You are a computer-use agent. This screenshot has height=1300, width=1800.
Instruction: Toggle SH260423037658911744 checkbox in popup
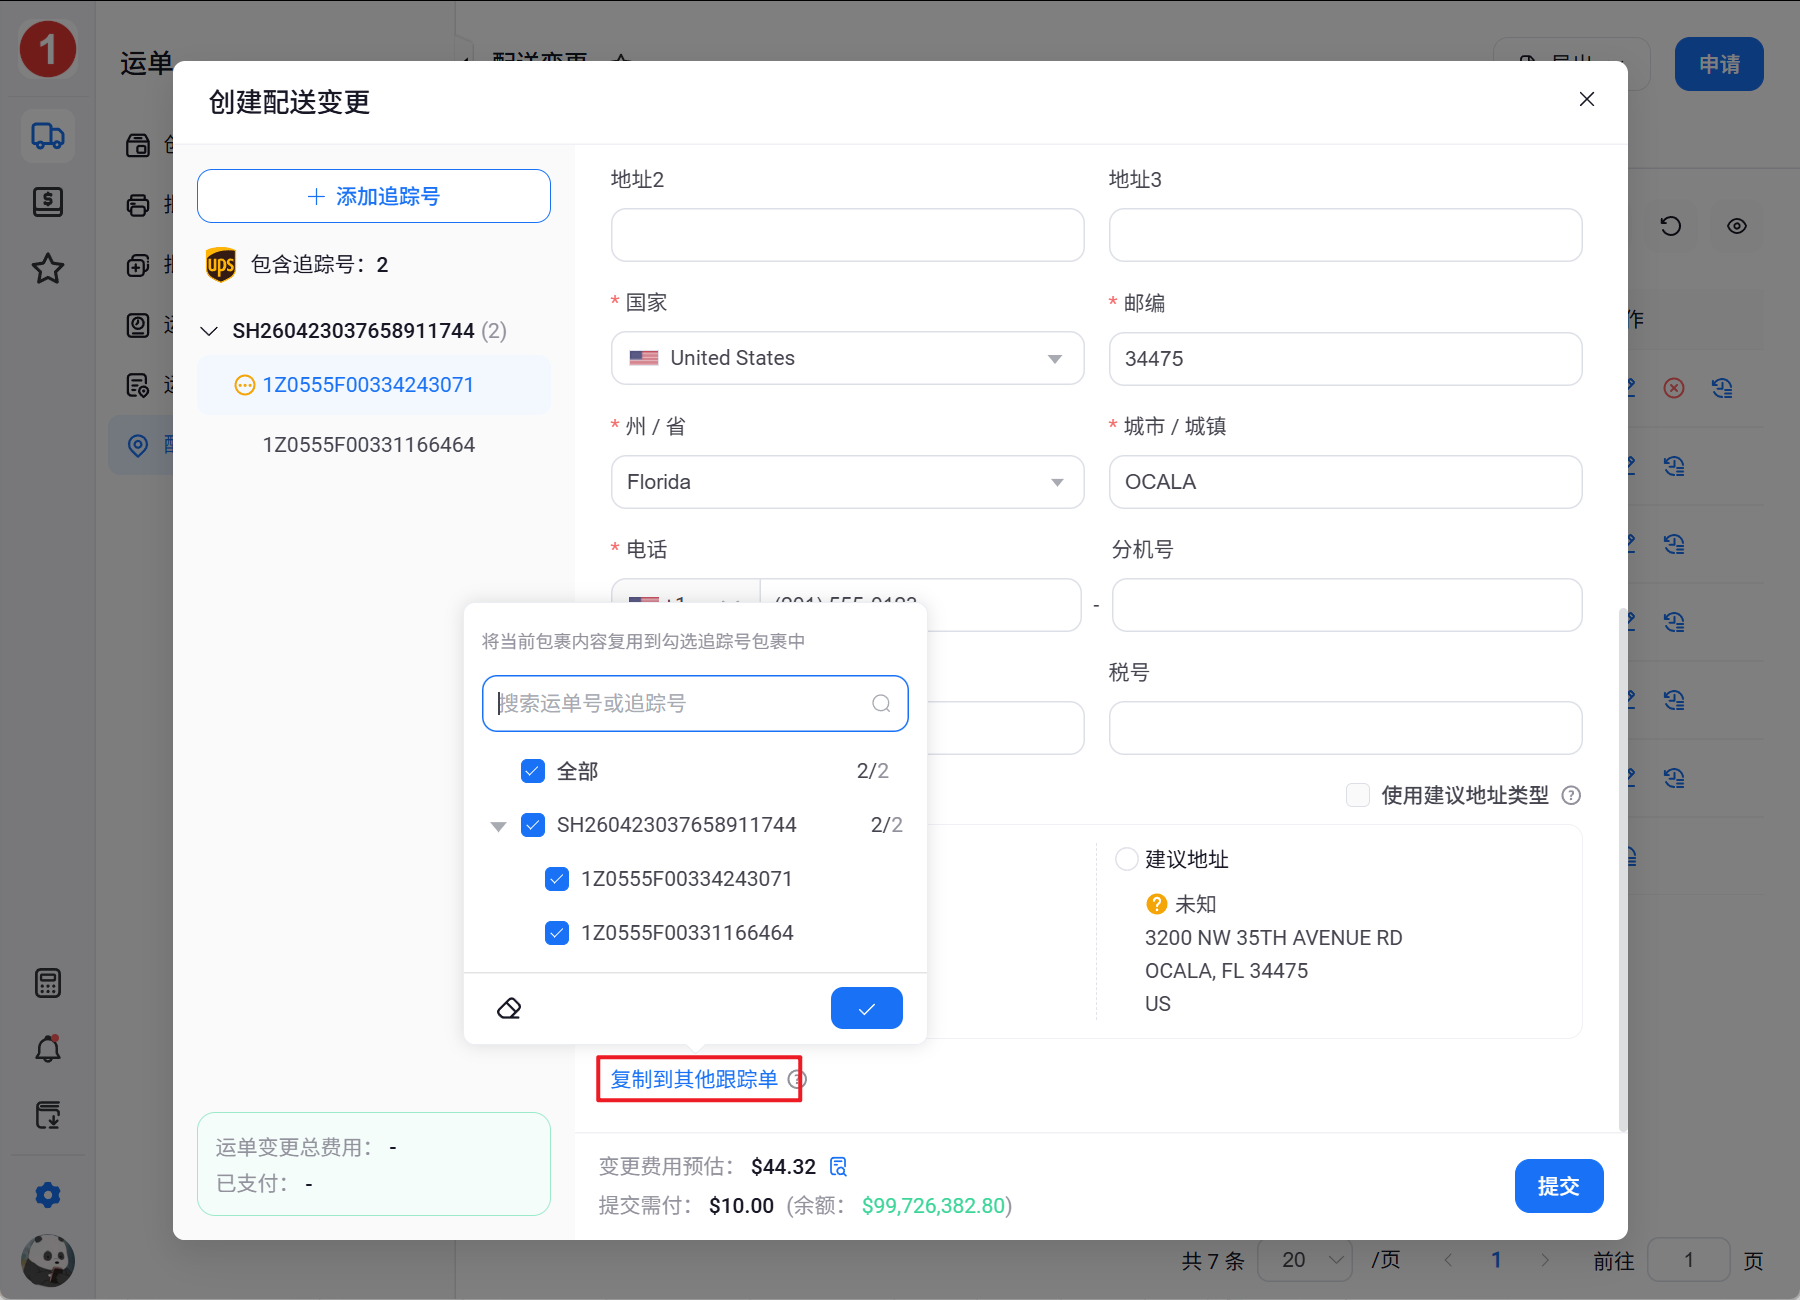pyautogui.click(x=533, y=825)
